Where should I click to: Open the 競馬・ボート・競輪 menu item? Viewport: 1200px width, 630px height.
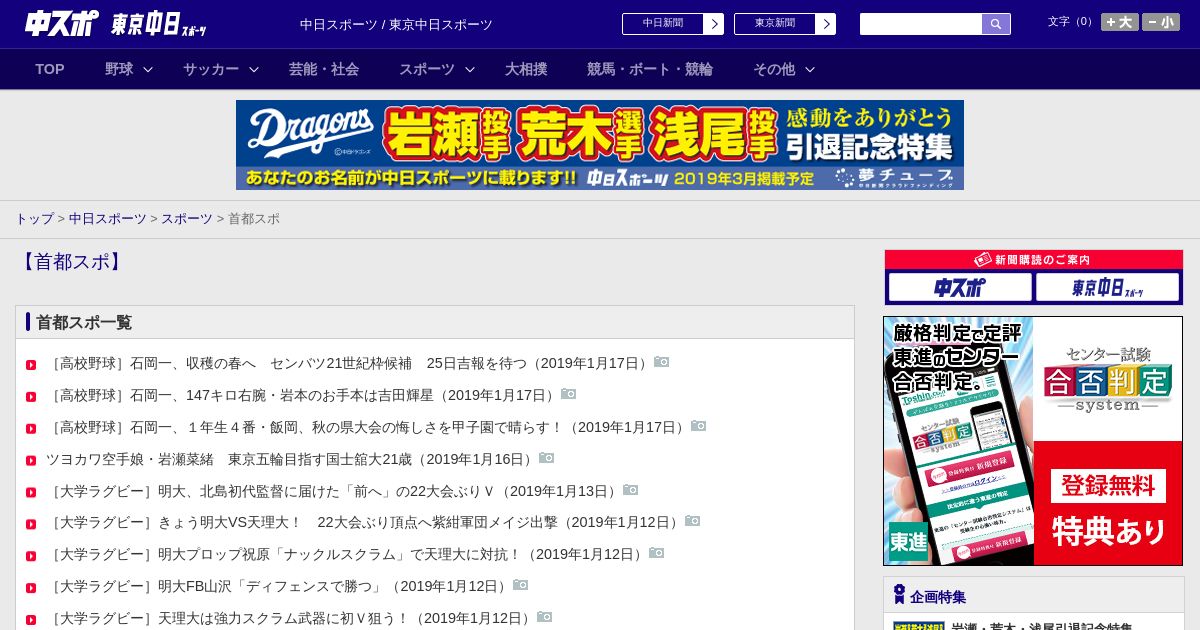(650, 69)
